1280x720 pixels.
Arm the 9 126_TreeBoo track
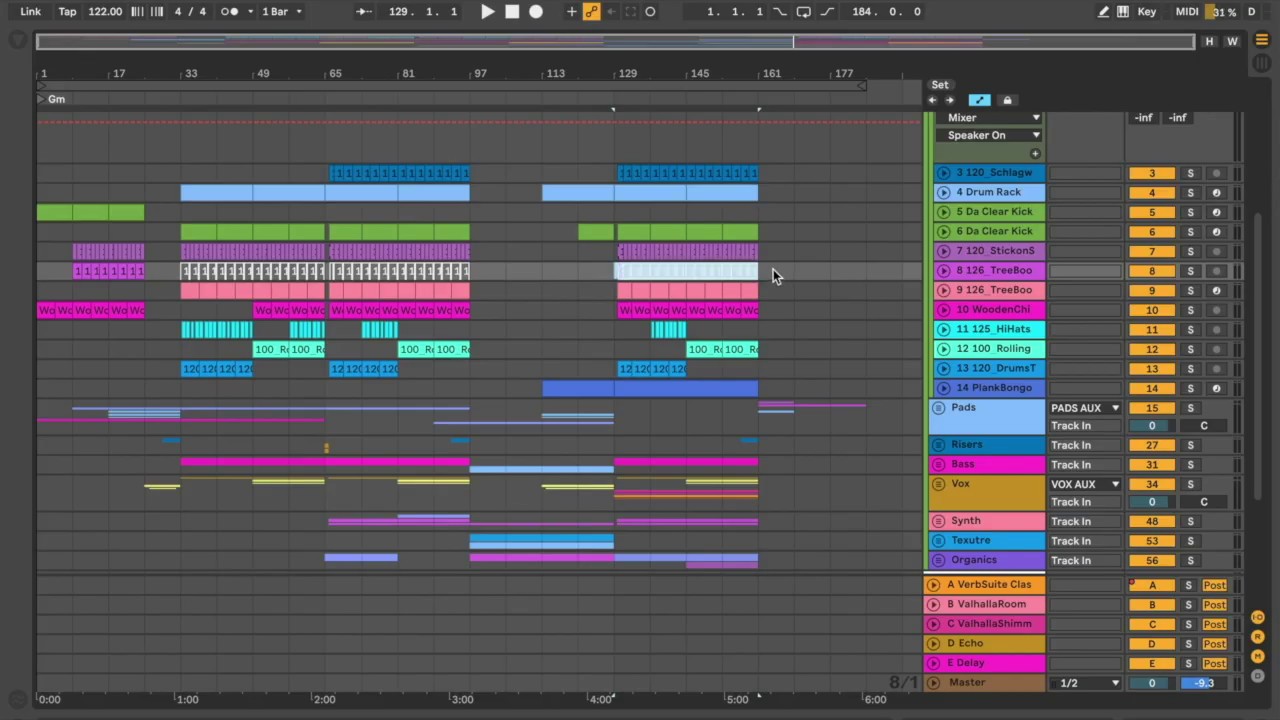tap(1216, 290)
